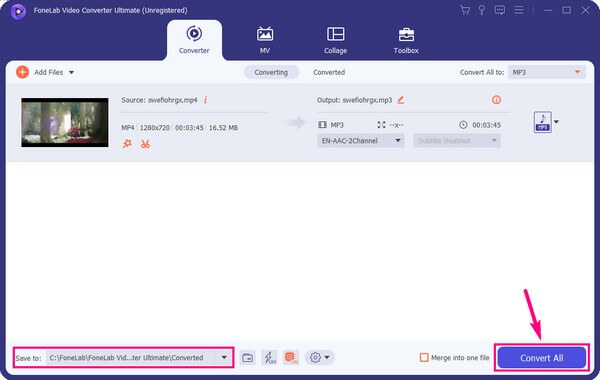Image resolution: width=600 pixels, height=380 pixels.
Task: Minimize the FoneLab window
Action: pos(548,10)
